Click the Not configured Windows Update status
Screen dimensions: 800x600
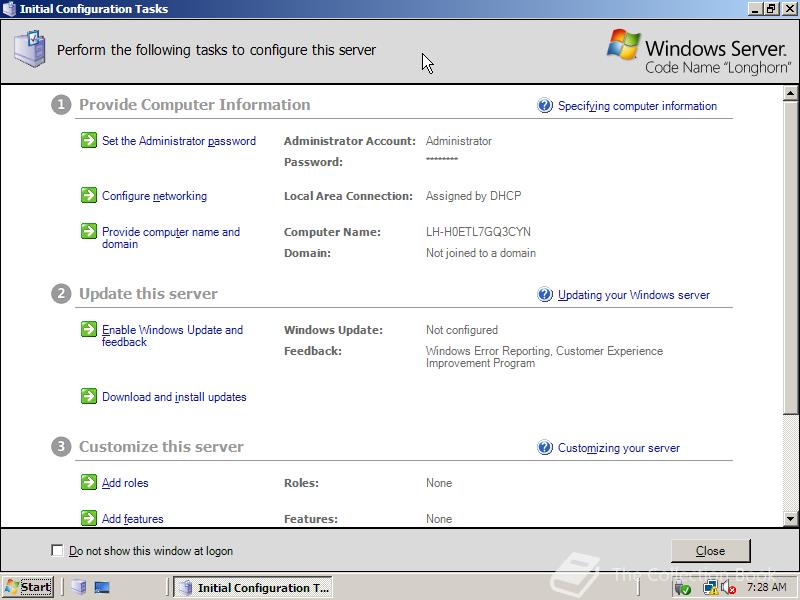462,330
